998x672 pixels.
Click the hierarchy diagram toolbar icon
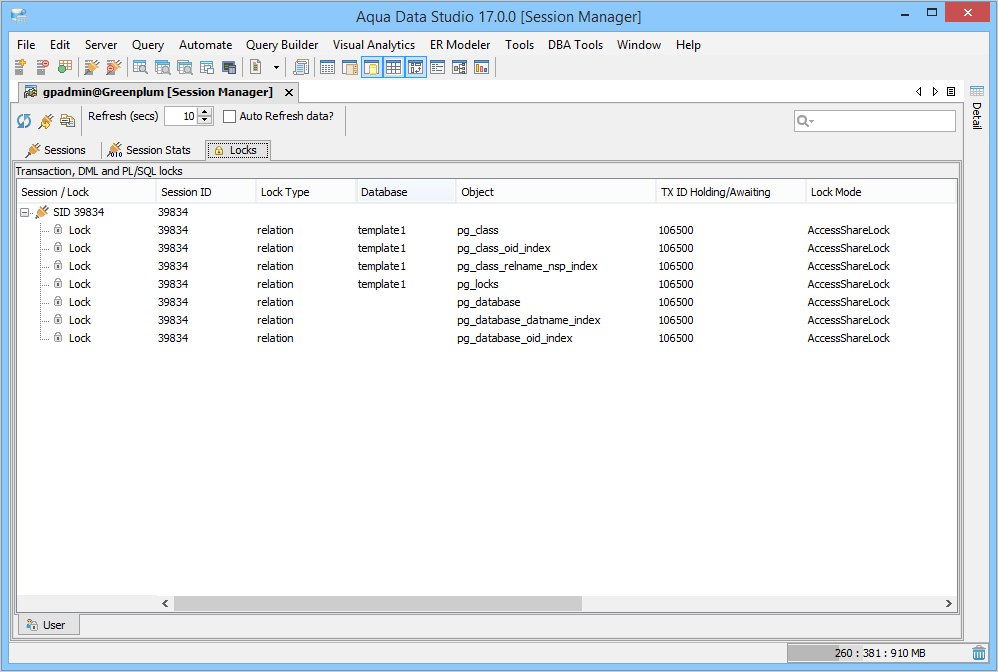pos(460,67)
